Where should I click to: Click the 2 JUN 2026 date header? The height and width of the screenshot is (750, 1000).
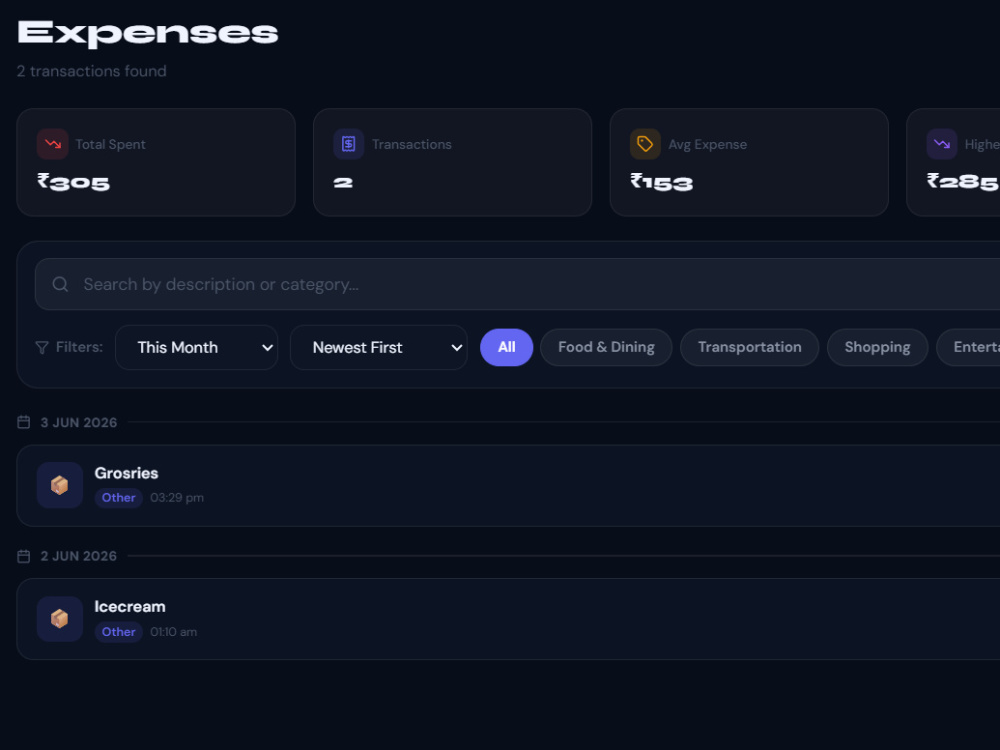[79, 556]
